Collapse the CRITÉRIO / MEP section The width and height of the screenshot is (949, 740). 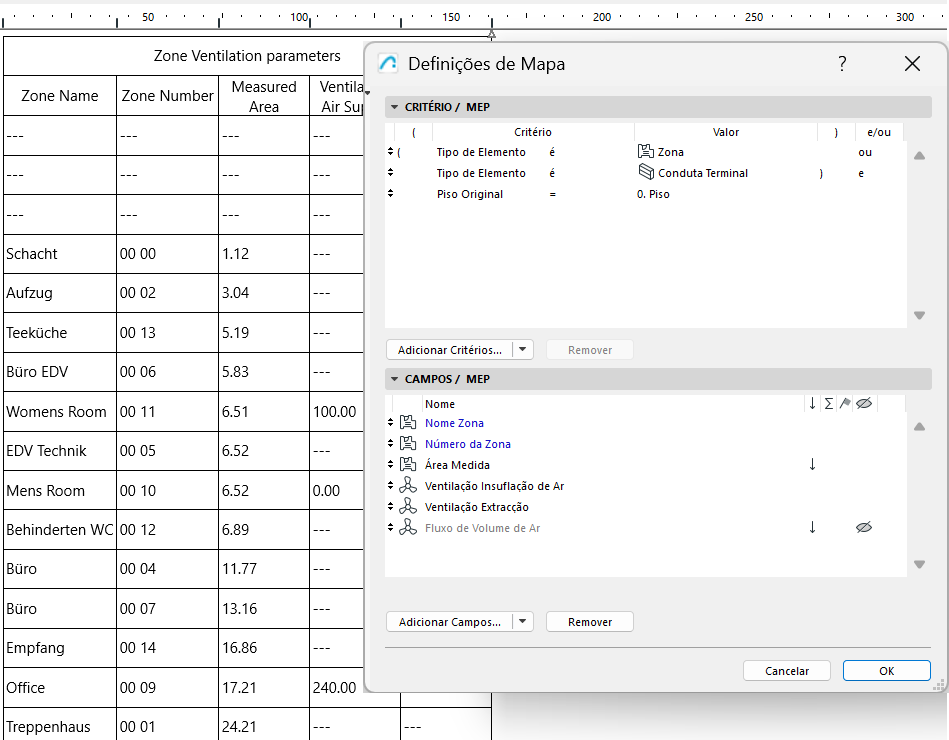pyautogui.click(x=394, y=107)
